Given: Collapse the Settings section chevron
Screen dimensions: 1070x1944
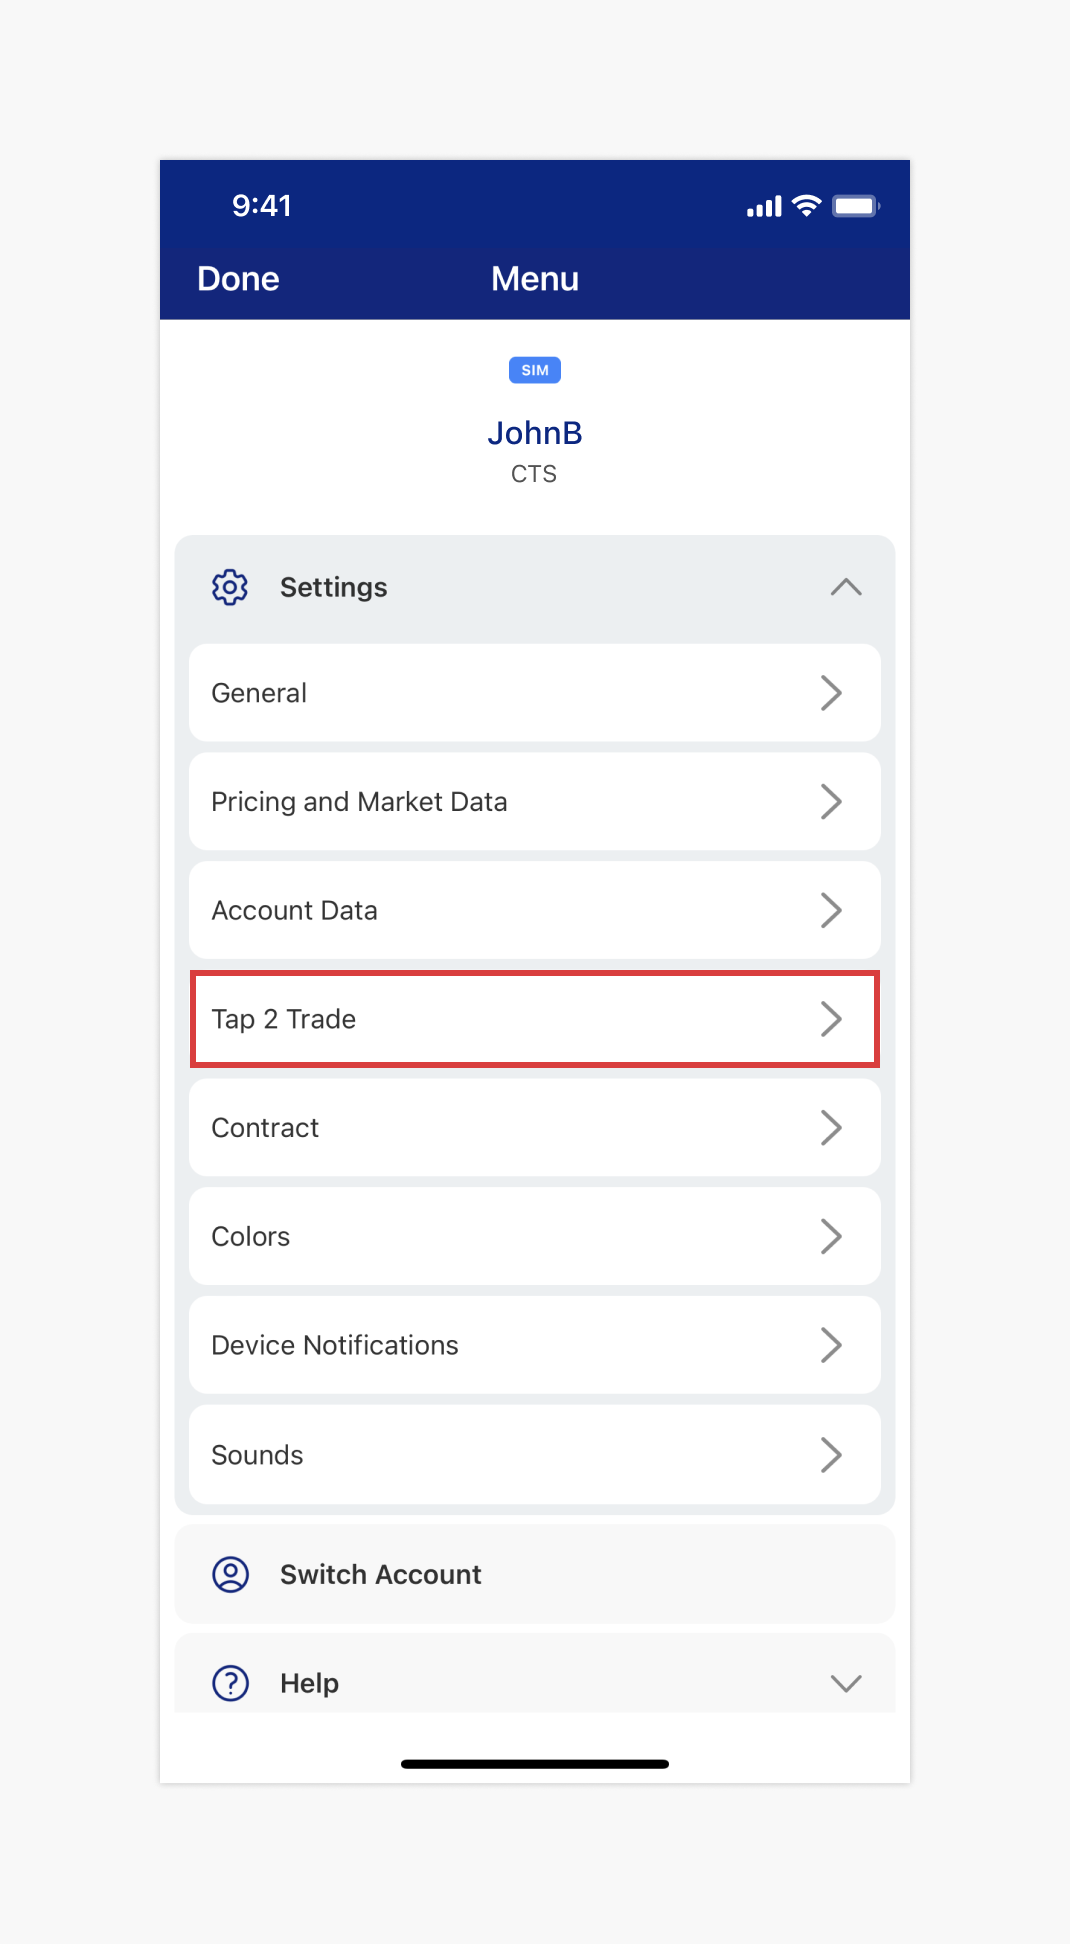Looking at the screenshot, I should (x=846, y=587).
